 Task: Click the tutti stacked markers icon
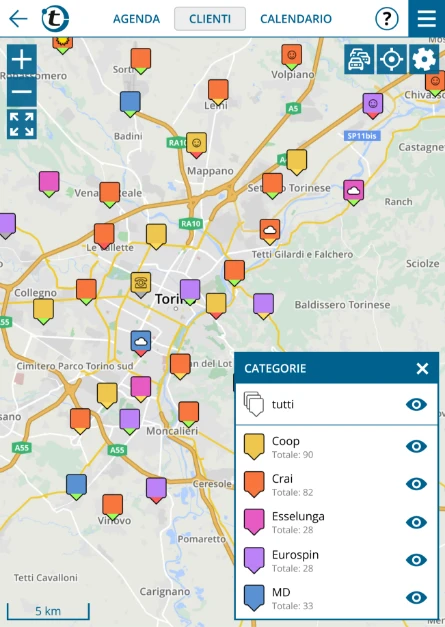pos(254,404)
